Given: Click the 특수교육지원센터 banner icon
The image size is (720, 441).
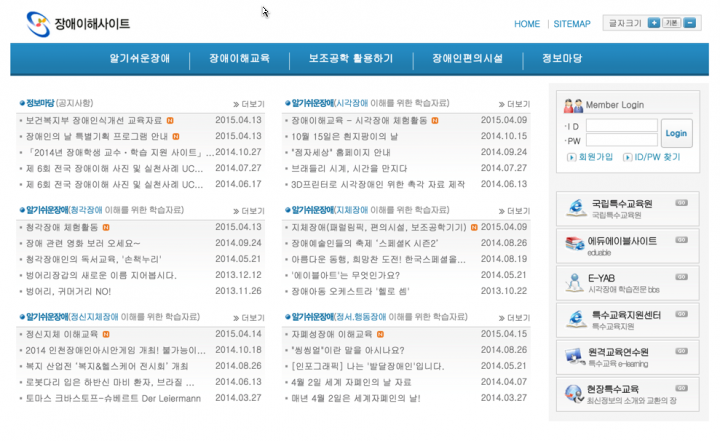Looking at the screenshot, I should point(576,319).
